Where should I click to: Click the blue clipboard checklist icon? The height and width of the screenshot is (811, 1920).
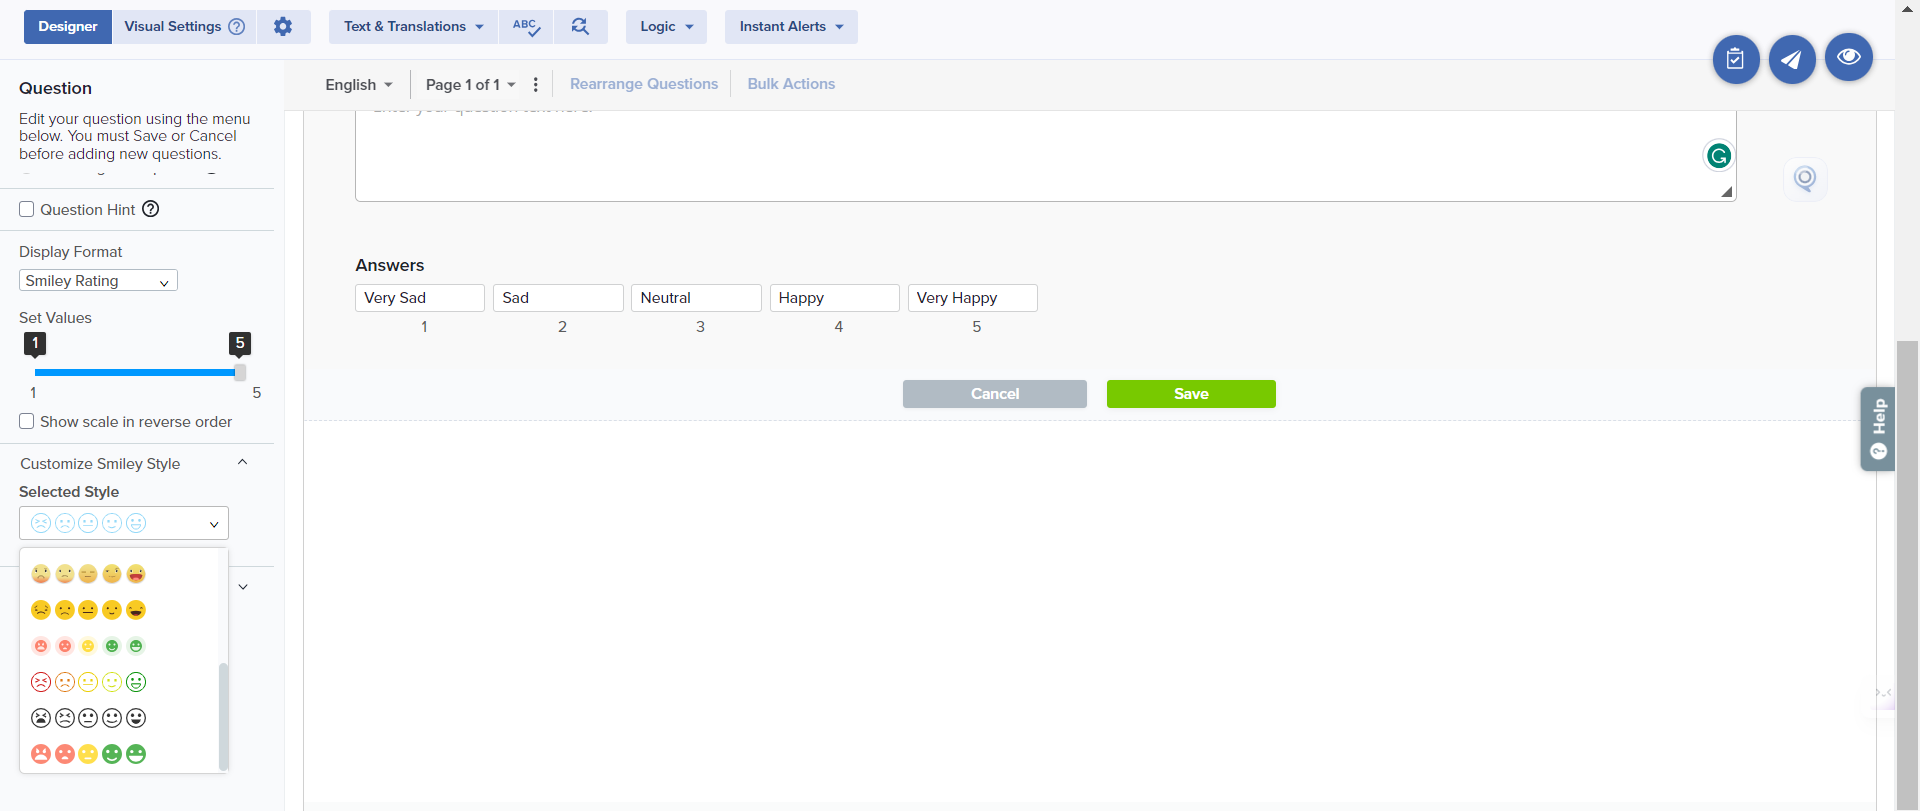pyautogui.click(x=1735, y=60)
